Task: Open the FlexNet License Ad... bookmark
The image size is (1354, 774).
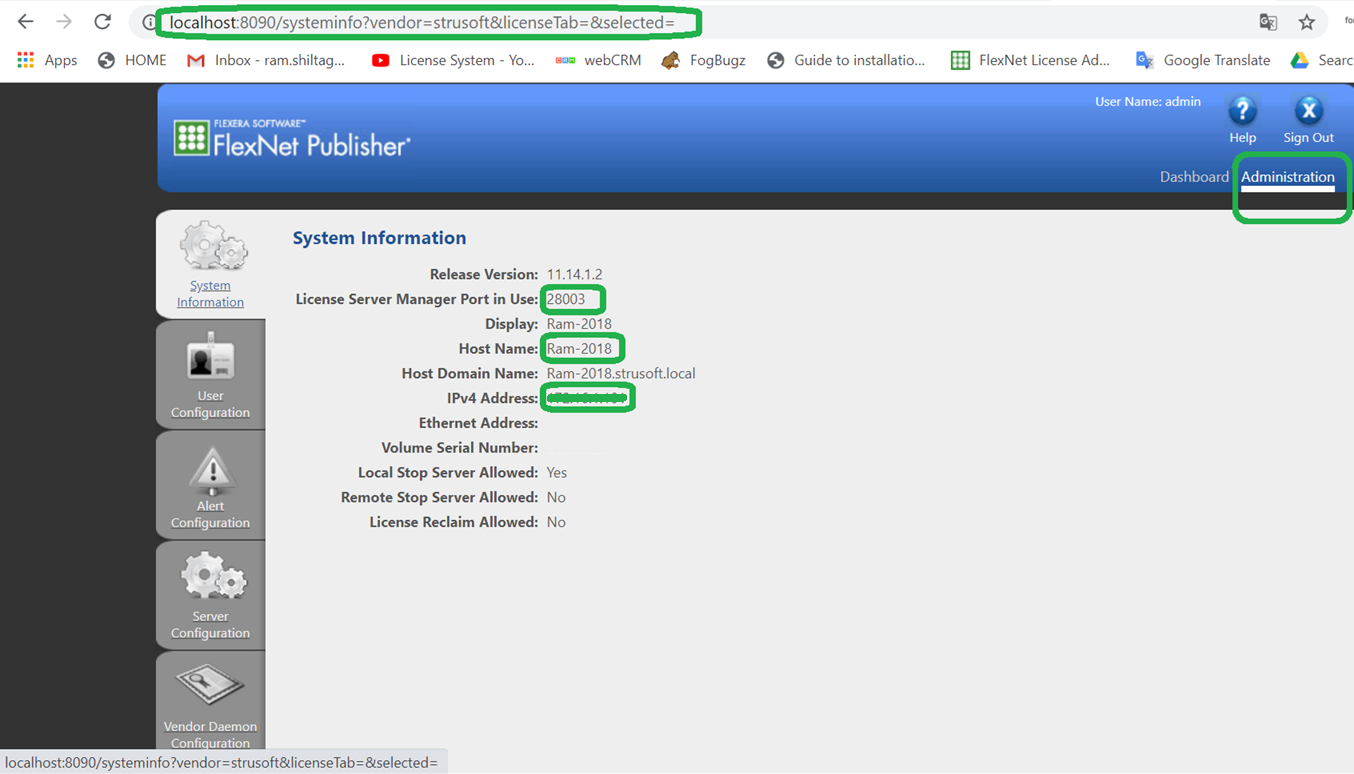Action: (1030, 60)
